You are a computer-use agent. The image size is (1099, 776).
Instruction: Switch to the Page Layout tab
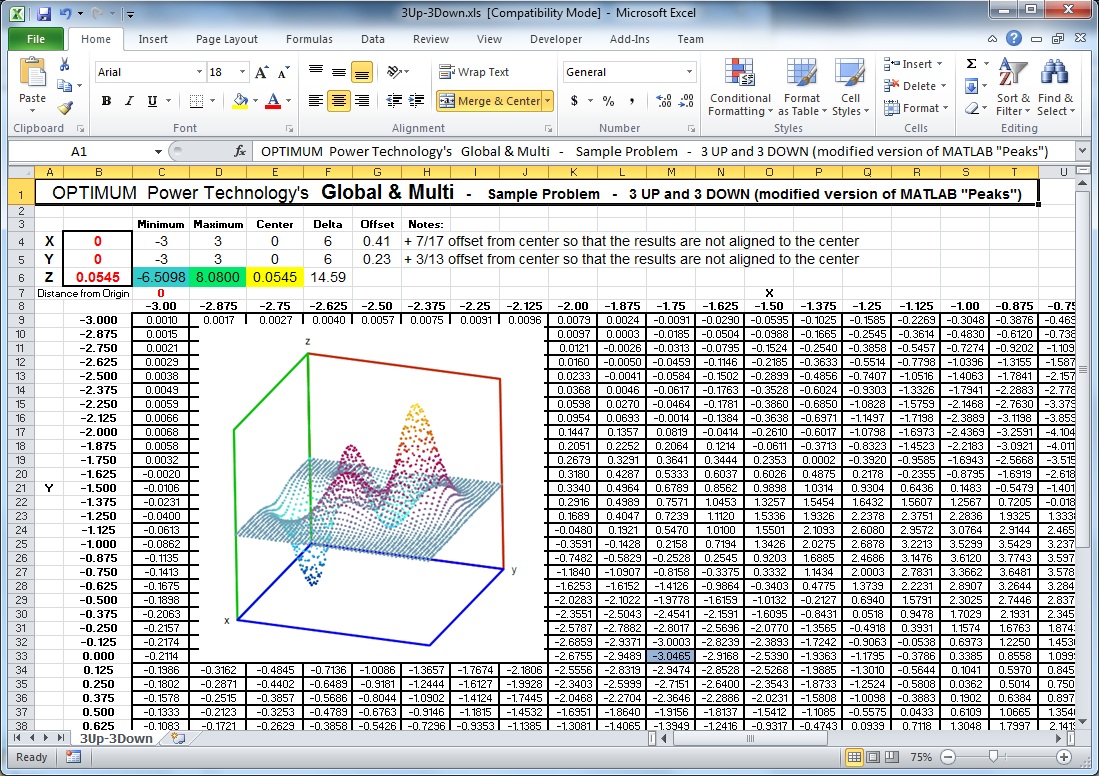(x=226, y=39)
